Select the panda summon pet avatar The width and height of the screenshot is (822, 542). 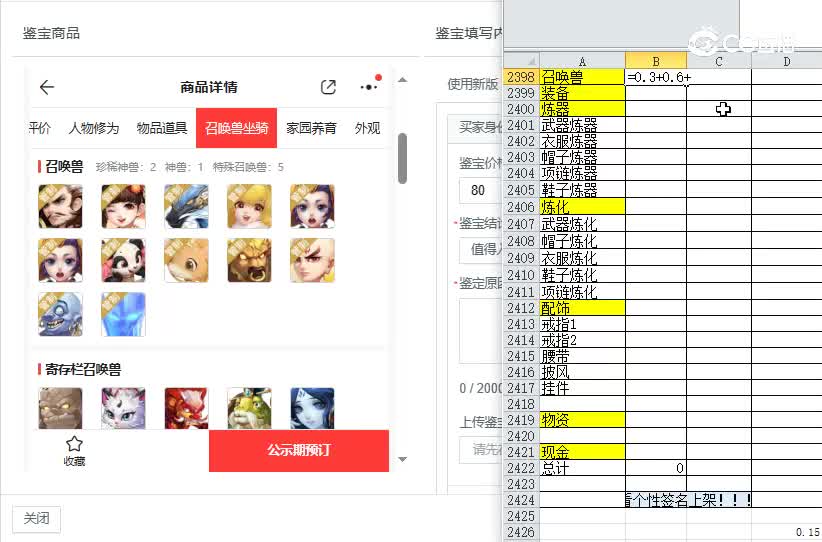coord(123,261)
